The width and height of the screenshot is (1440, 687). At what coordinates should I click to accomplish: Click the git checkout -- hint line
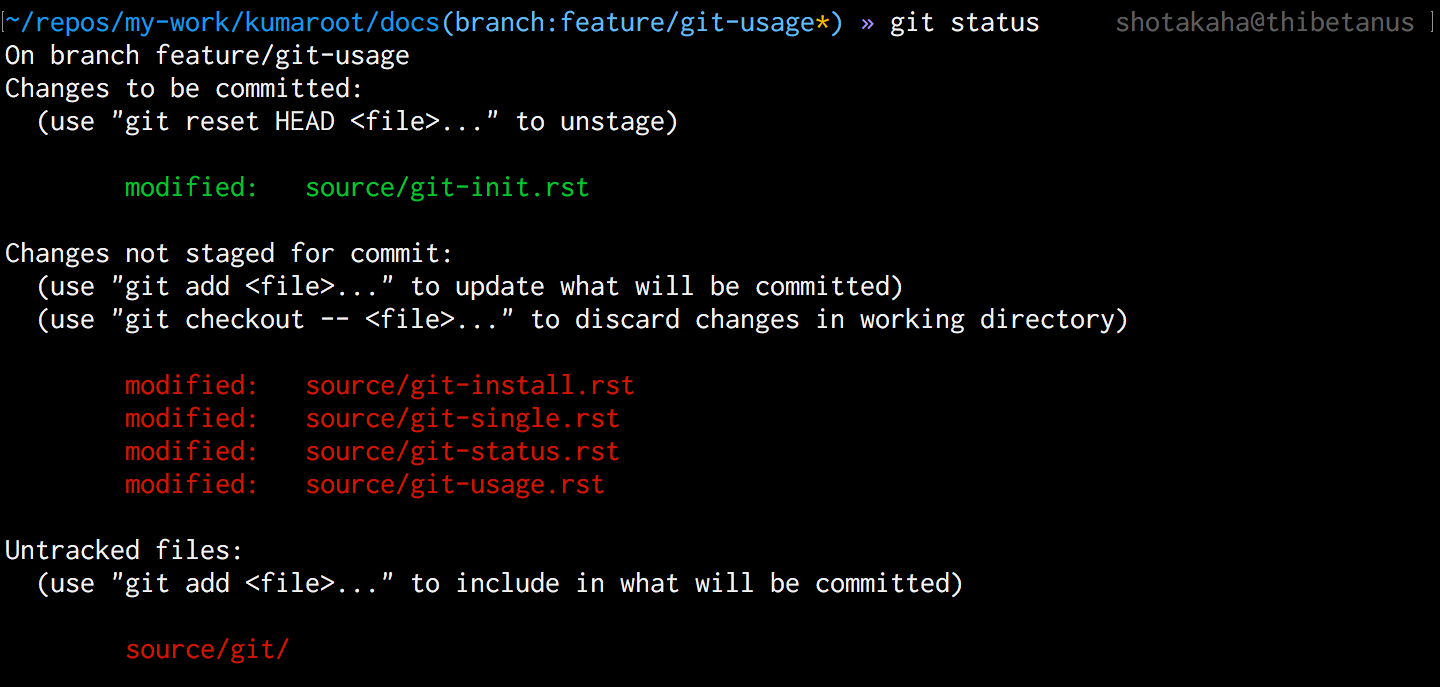click(x=582, y=320)
